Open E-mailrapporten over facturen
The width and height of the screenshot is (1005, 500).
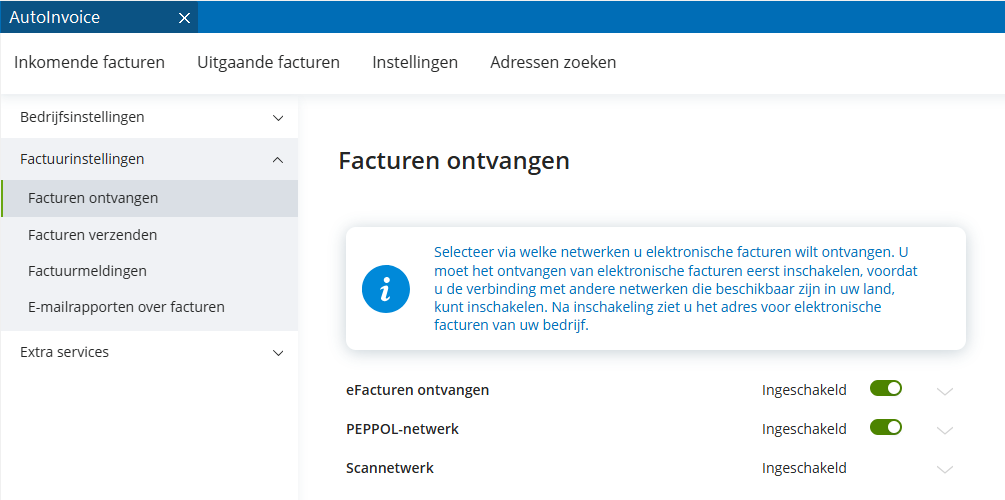149,306
